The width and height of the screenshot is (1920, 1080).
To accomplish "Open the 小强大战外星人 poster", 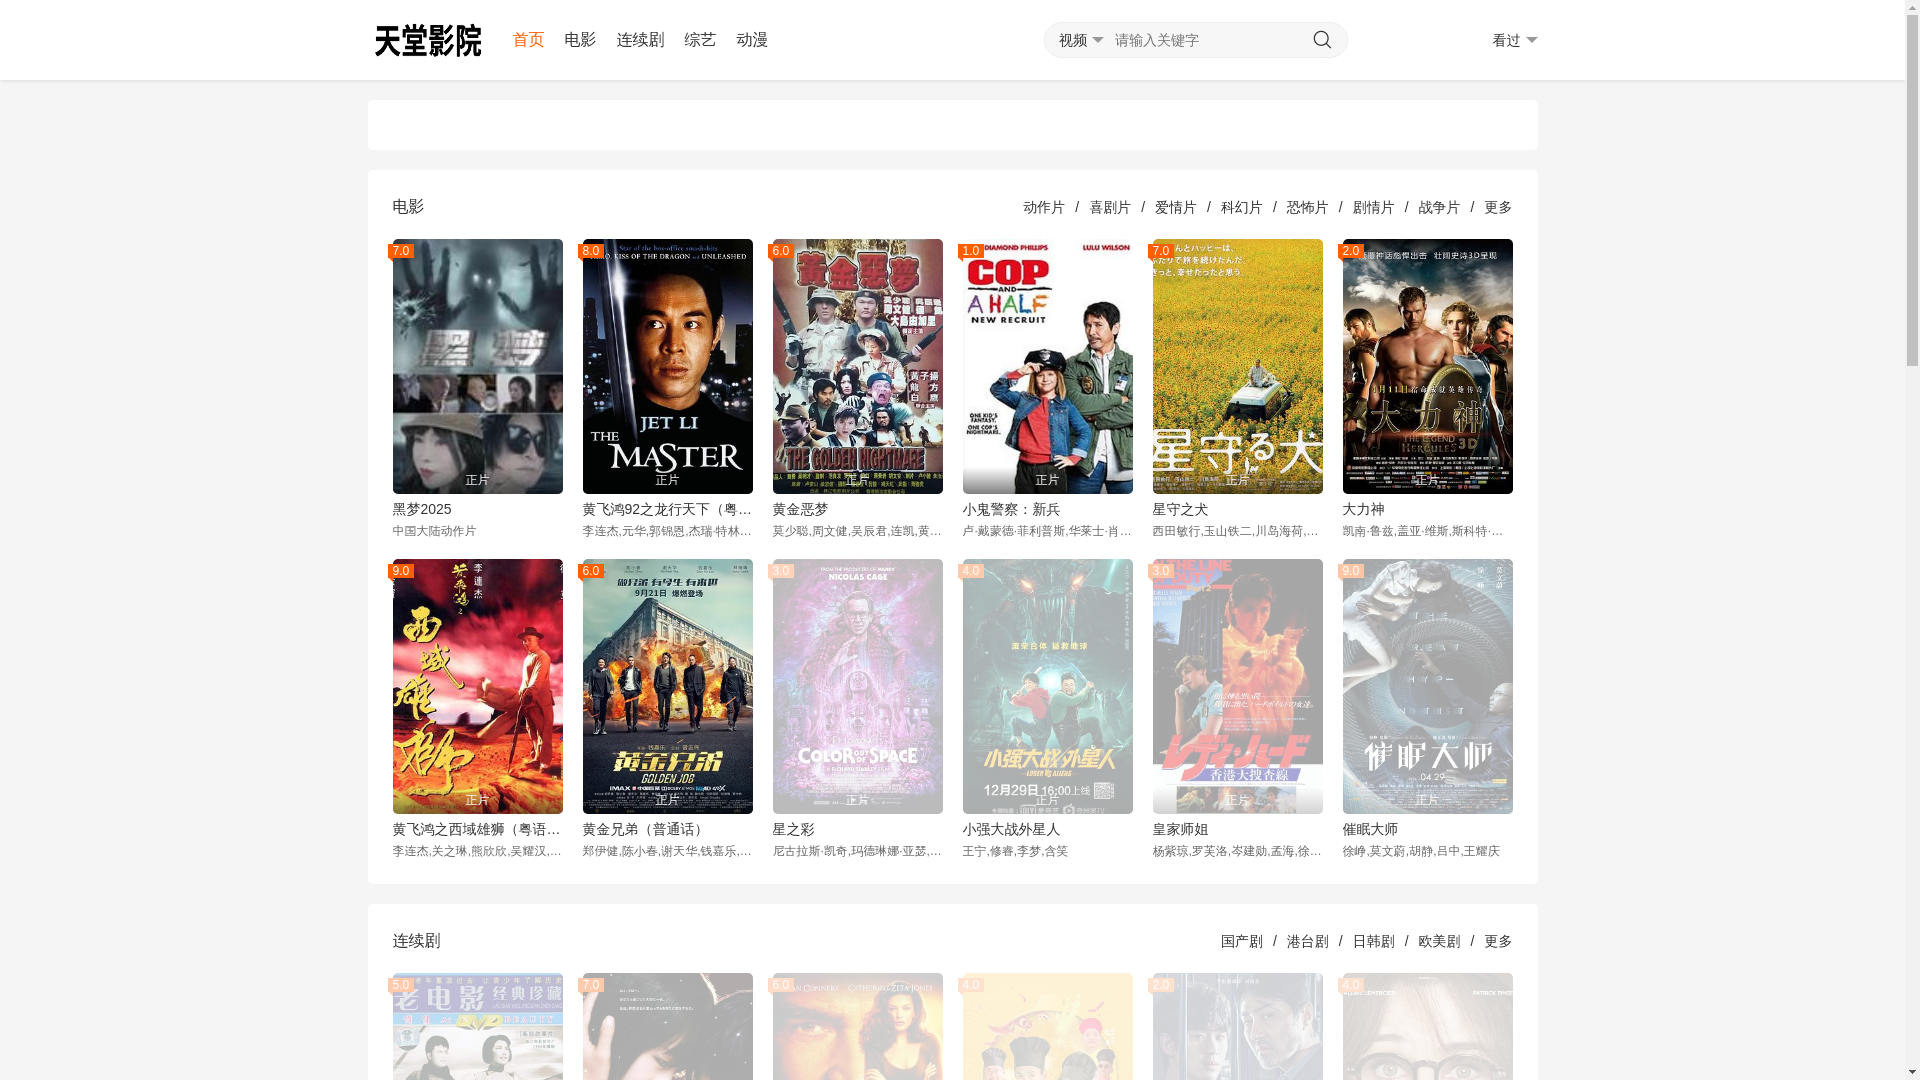I will point(1048,686).
